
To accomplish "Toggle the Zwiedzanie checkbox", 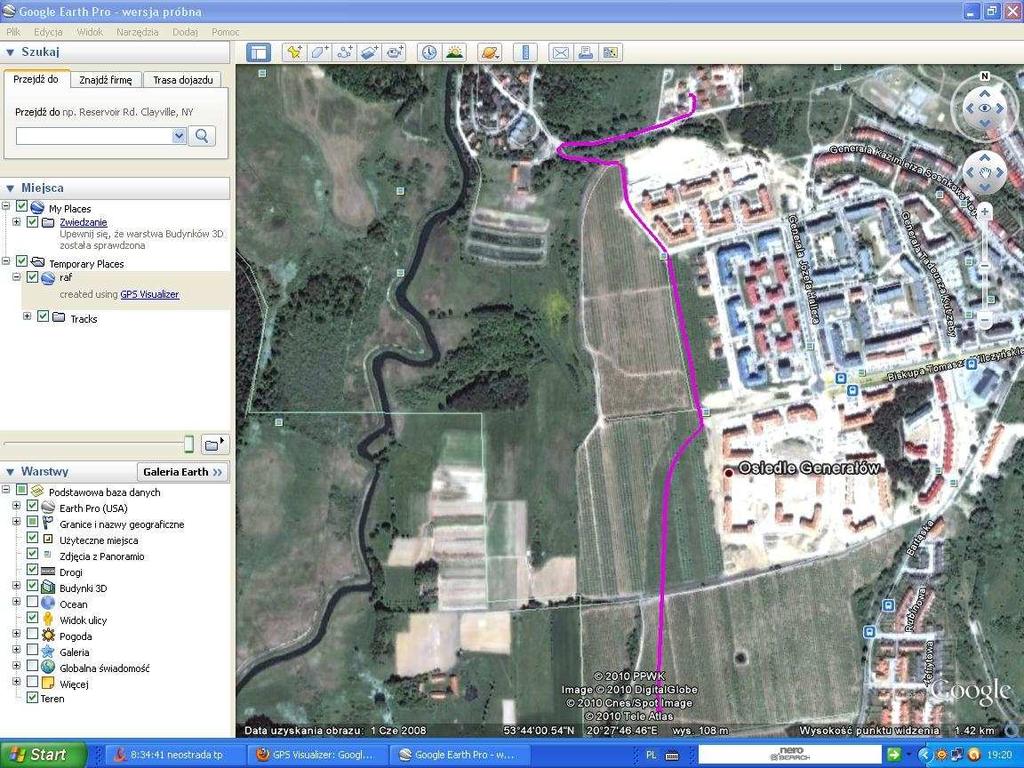I will (32, 222).
